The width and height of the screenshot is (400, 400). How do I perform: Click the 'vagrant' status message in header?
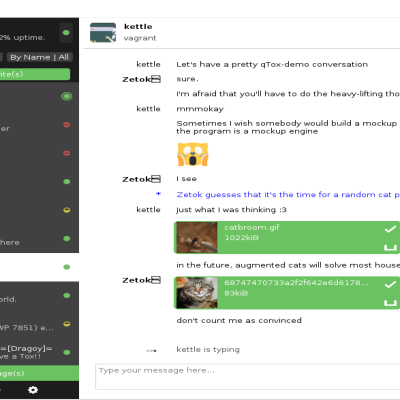coord(140,38)
